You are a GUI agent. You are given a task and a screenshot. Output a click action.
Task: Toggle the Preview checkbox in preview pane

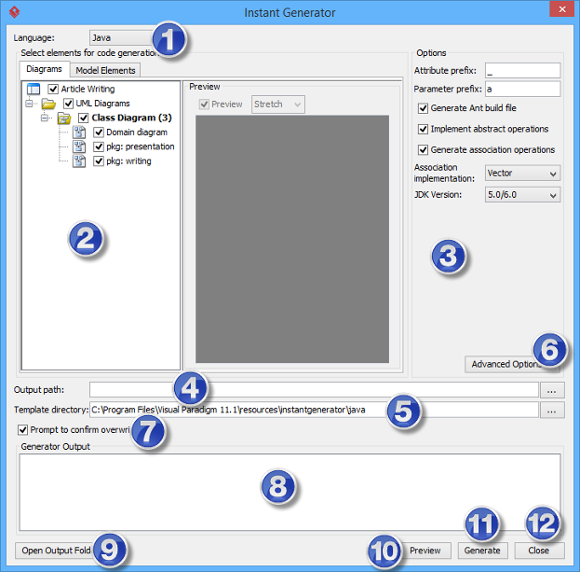(x=204, y=104)
